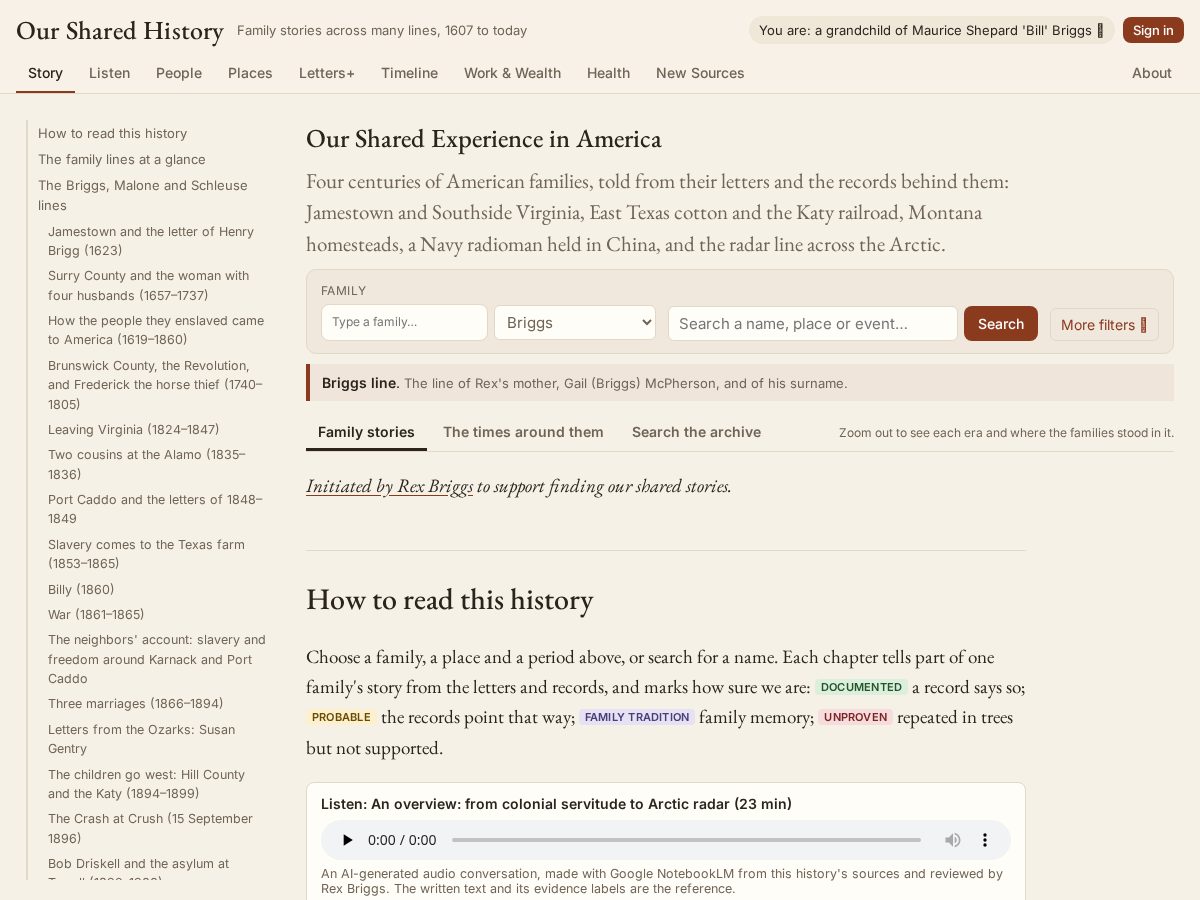Go to the Timeline tab
Viewport: 1200px width, 900px height.
tap(409, 73)
